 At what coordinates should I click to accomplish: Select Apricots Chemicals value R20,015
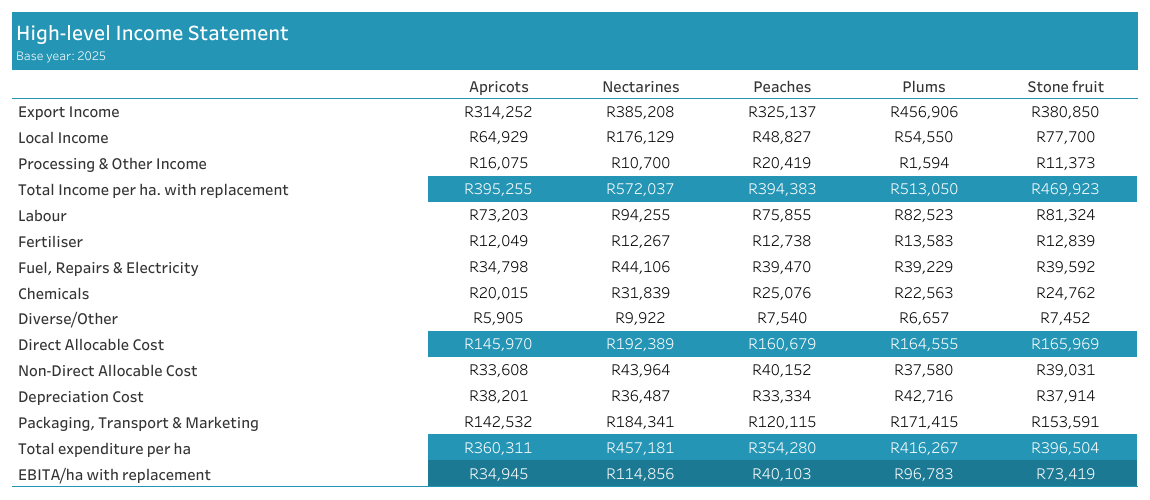(x=498, y=293)
